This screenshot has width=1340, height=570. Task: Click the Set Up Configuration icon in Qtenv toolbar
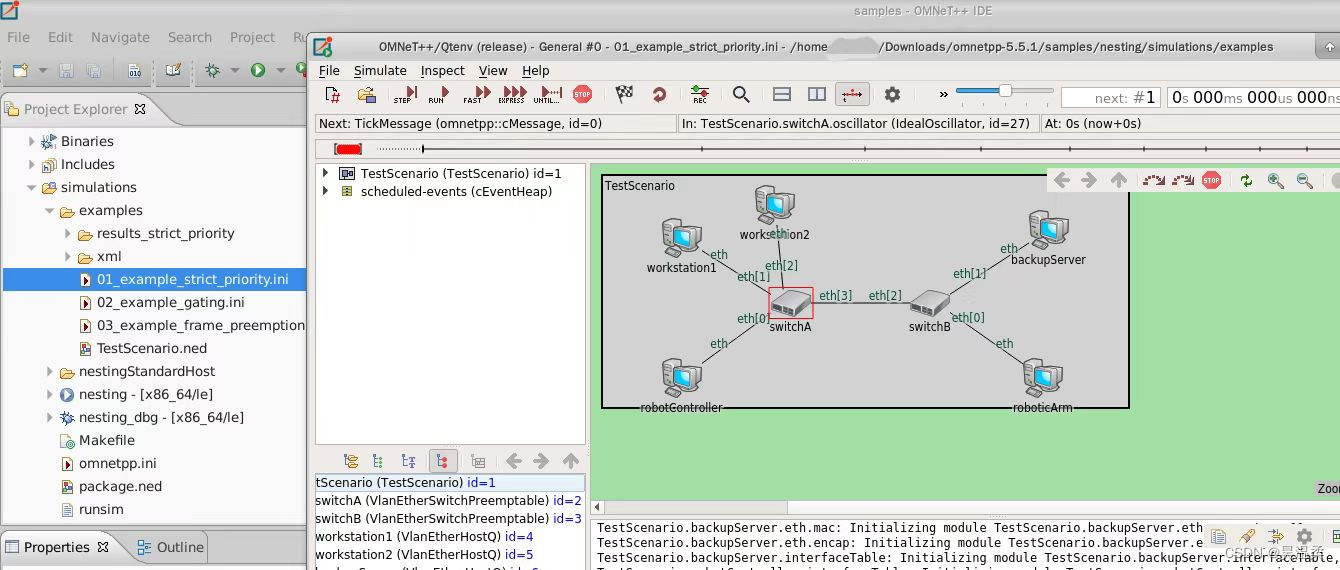[334, 94]
